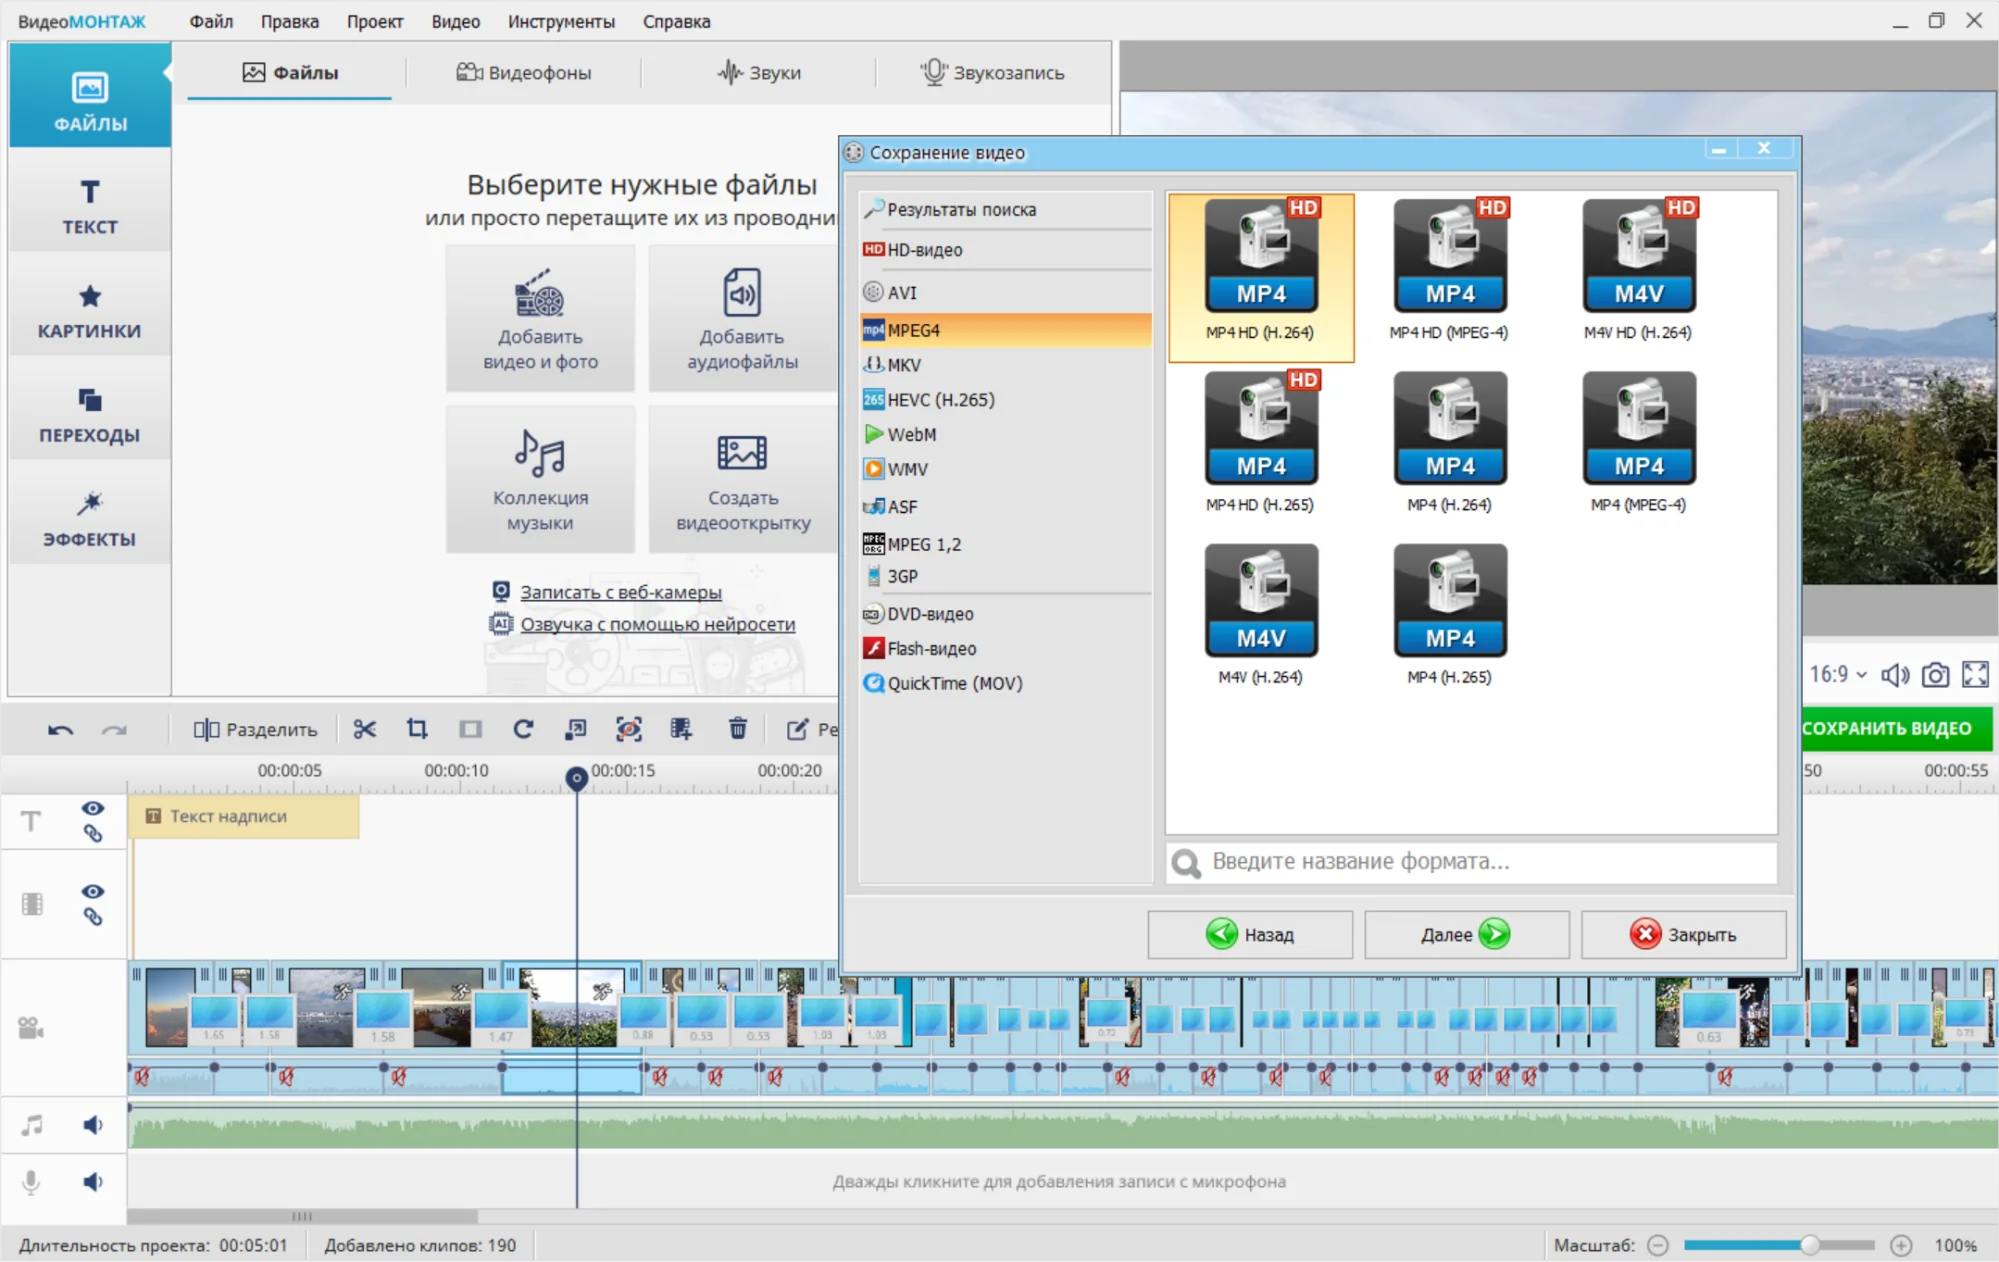
Task: Click the redo arrow icon
Action: 115,729
